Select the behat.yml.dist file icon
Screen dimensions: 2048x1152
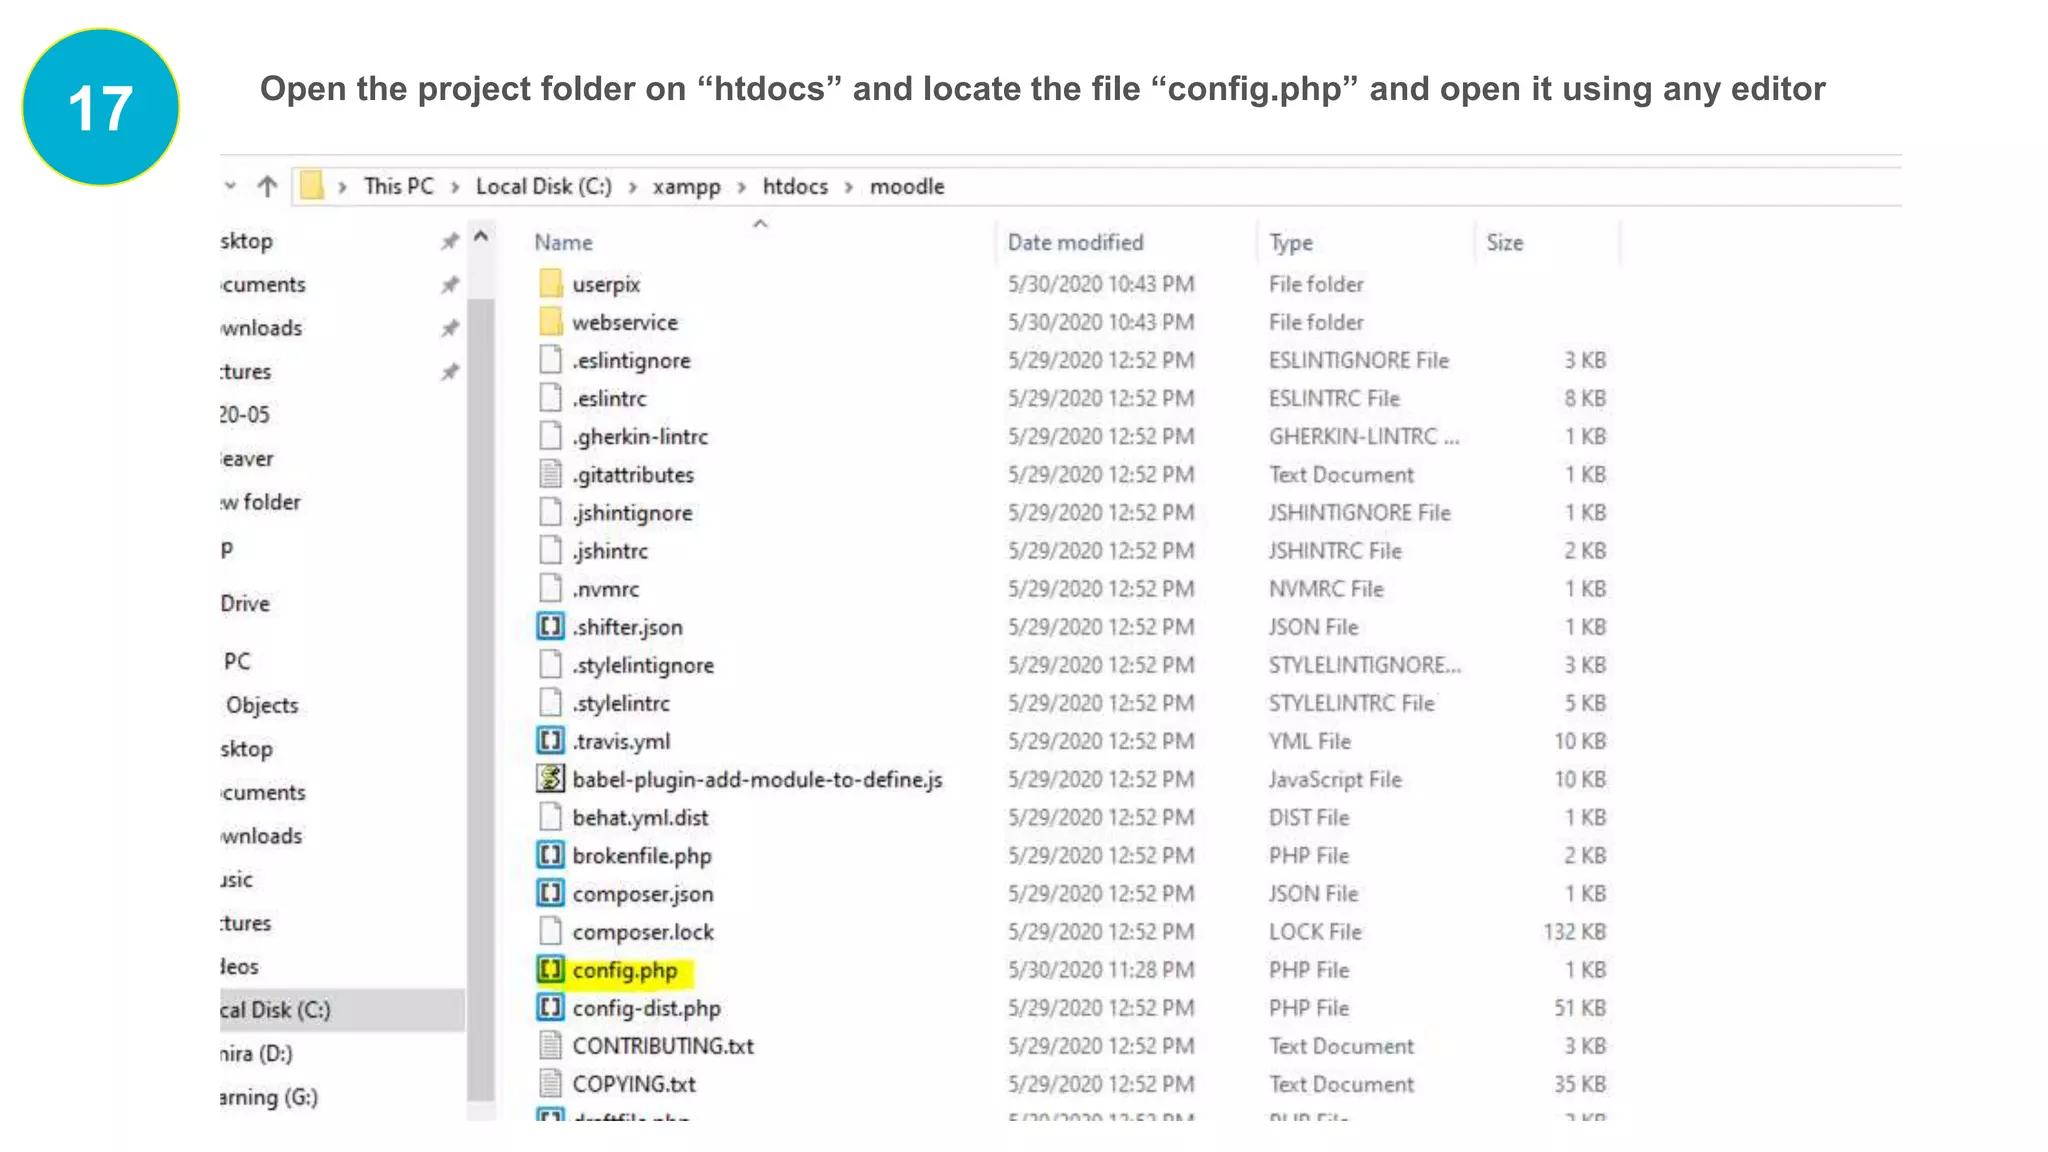coord(550,817)
